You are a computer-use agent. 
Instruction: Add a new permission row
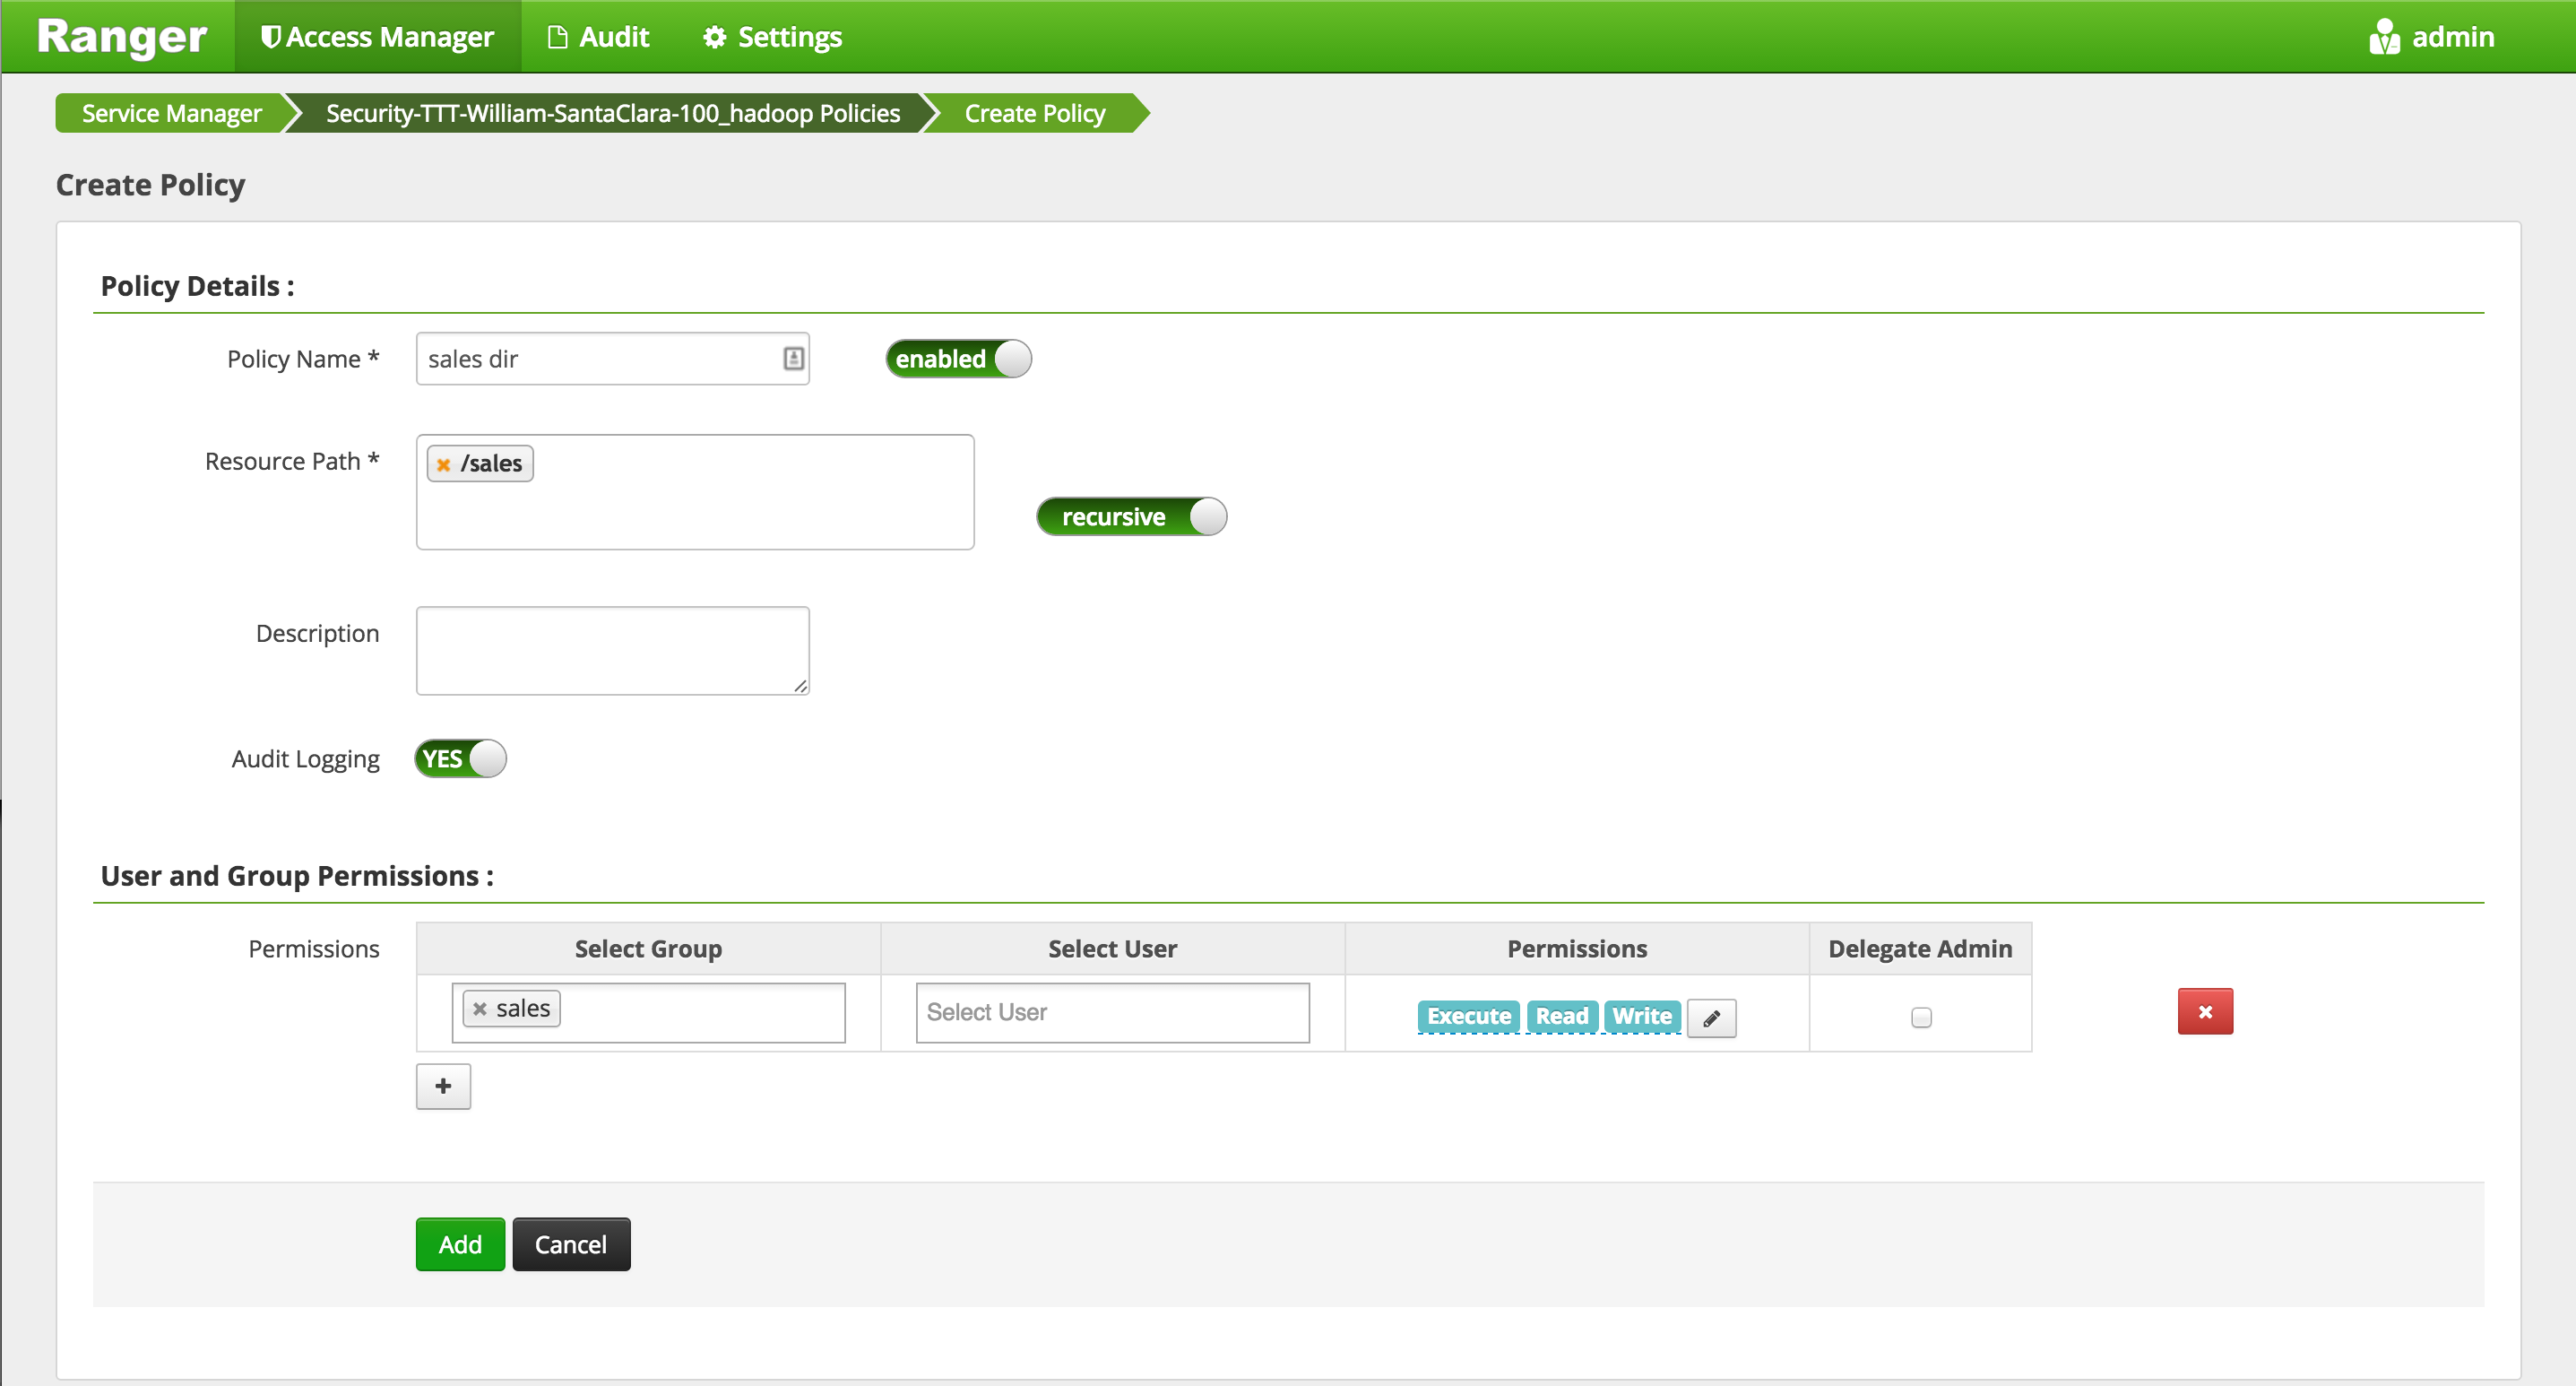pos(443,1086)
